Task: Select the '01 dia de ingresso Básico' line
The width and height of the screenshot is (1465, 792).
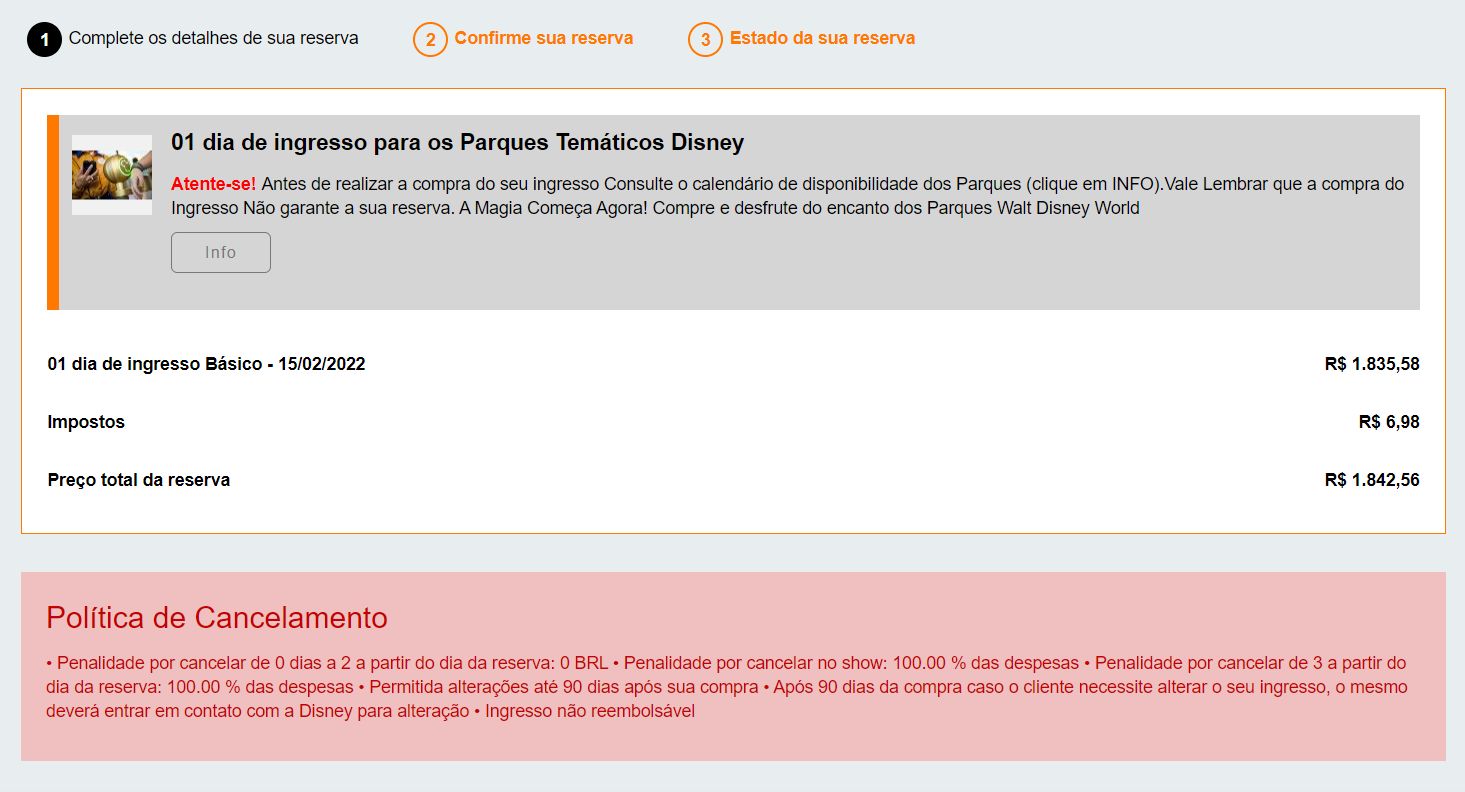Action: (x=206, y=364)
